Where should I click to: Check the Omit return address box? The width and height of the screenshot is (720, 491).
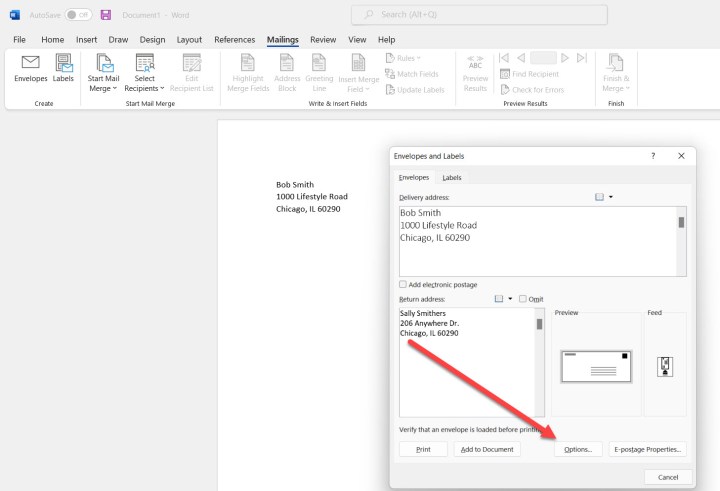point(522,299)
